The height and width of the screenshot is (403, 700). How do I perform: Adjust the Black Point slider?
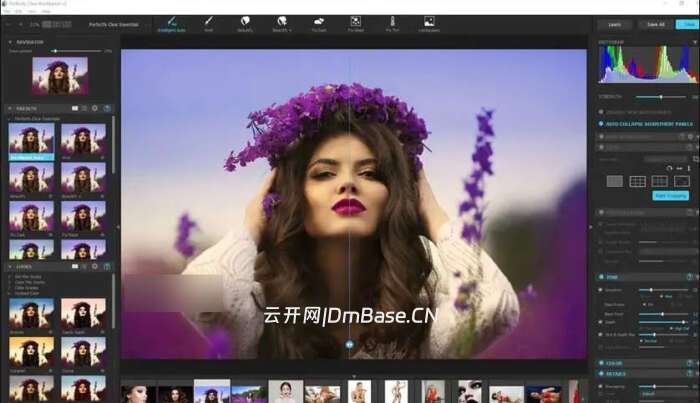663,314
